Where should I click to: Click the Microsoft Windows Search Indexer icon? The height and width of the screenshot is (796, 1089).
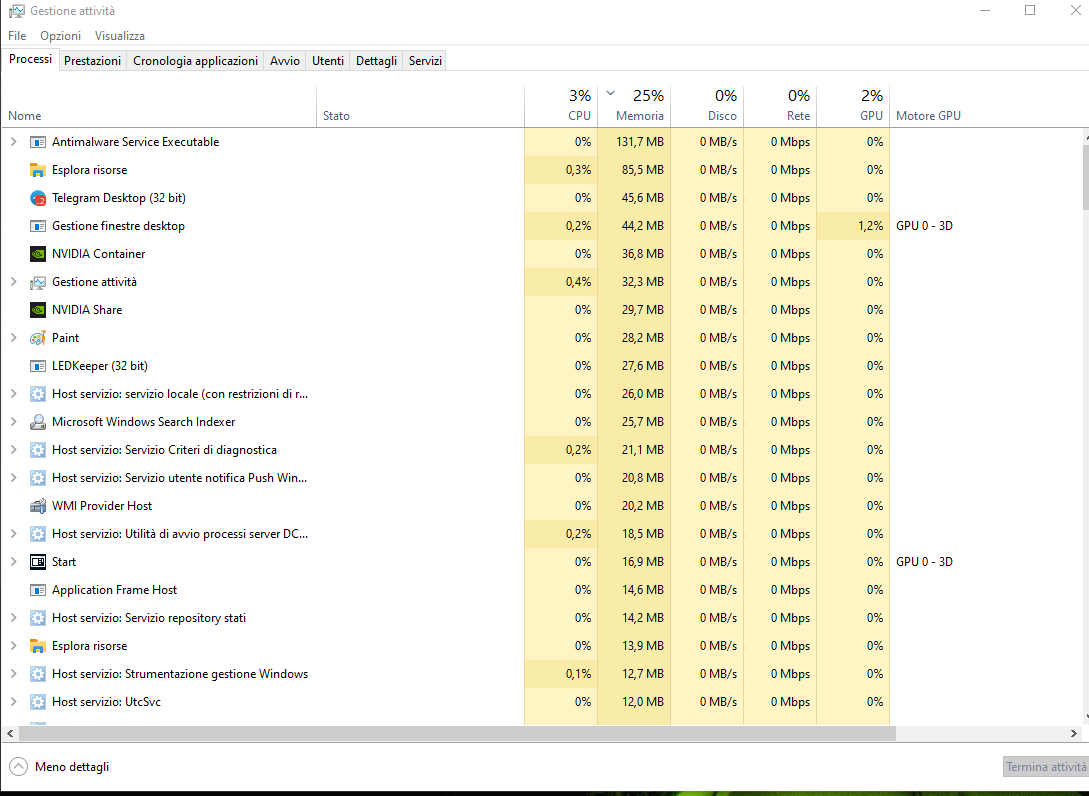click(38, 422)
